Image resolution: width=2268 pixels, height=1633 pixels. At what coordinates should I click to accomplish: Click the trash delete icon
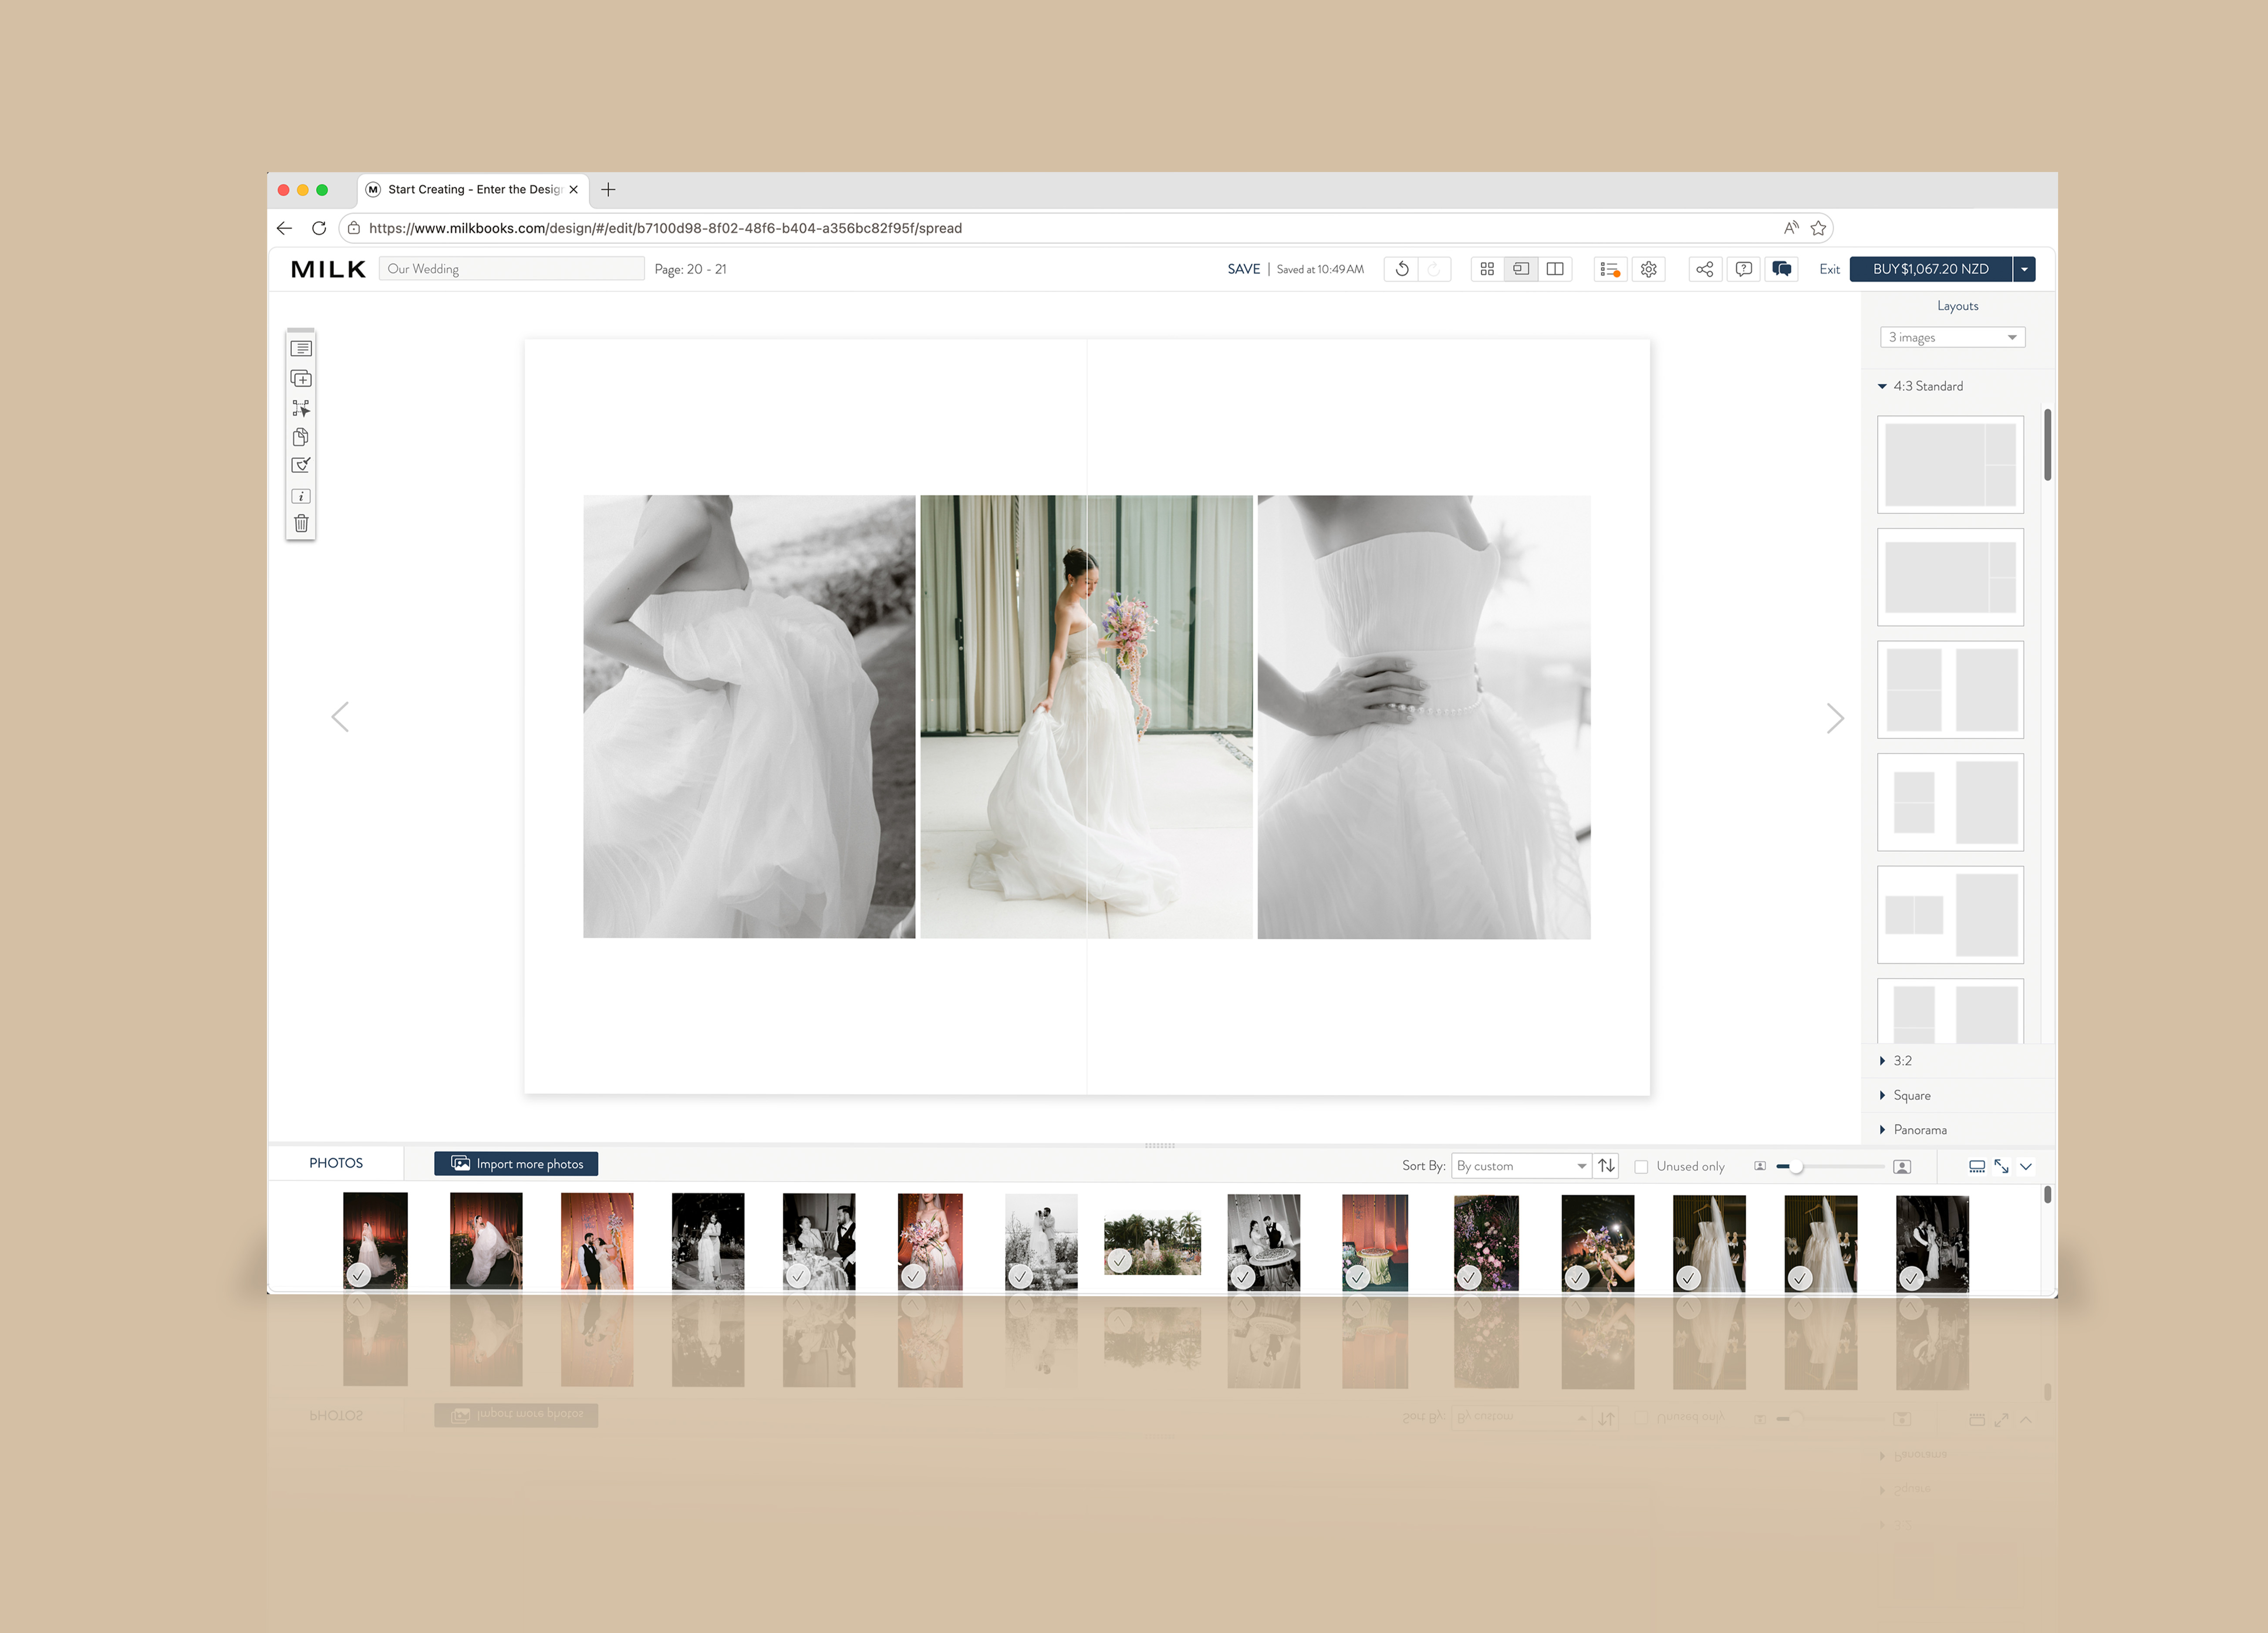(301, 523)
